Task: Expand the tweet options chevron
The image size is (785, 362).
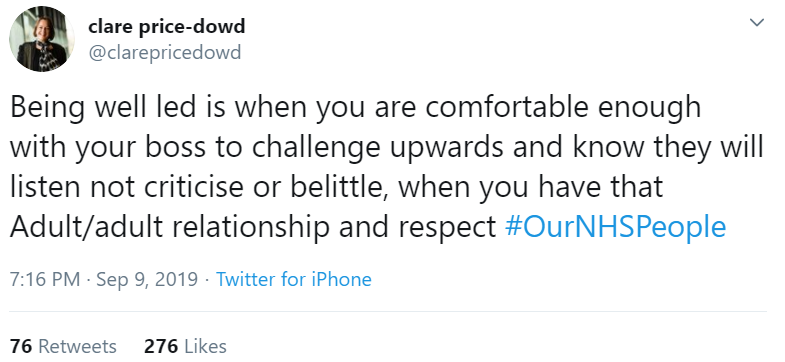Action: point(756,23)
